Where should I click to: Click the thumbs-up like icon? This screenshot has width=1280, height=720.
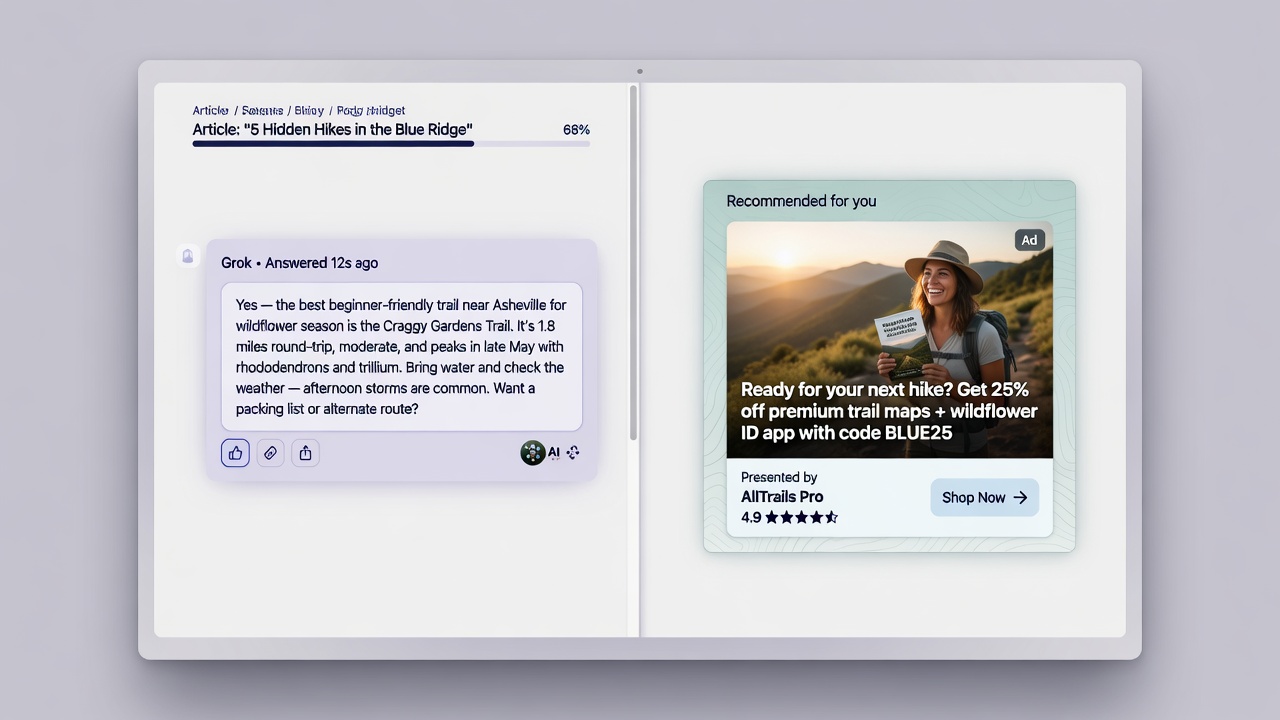pyautogui.click(x=235, y=453)
